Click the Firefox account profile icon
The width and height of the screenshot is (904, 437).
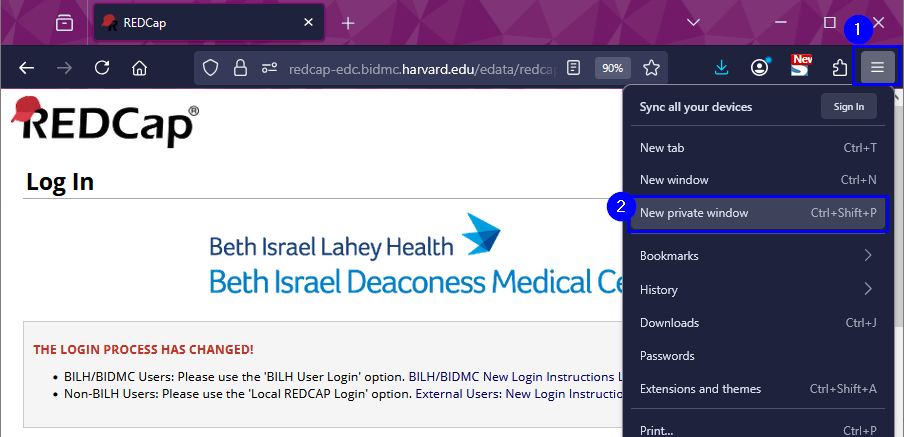(760, 68)
